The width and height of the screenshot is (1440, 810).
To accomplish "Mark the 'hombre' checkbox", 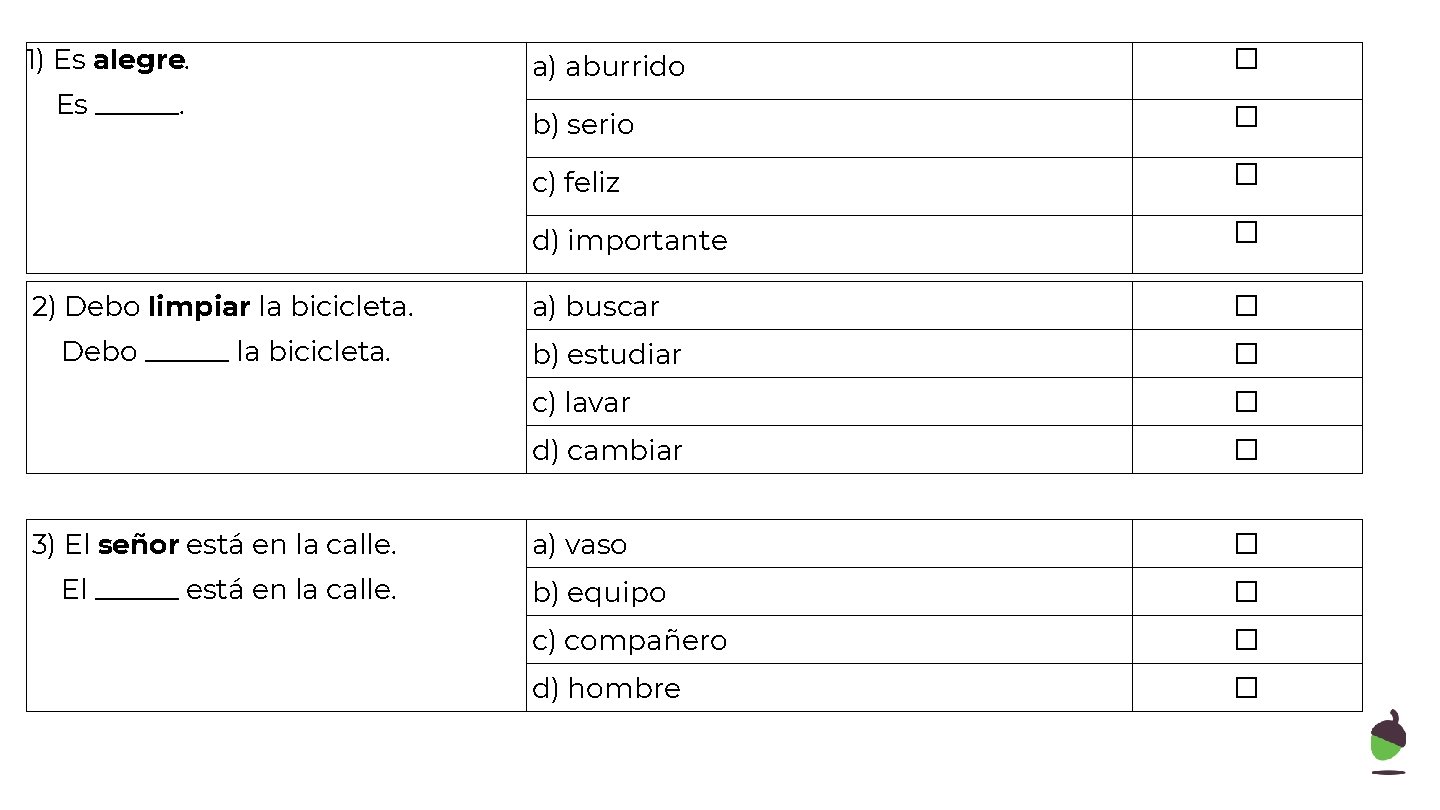I will pos(1246,688).
